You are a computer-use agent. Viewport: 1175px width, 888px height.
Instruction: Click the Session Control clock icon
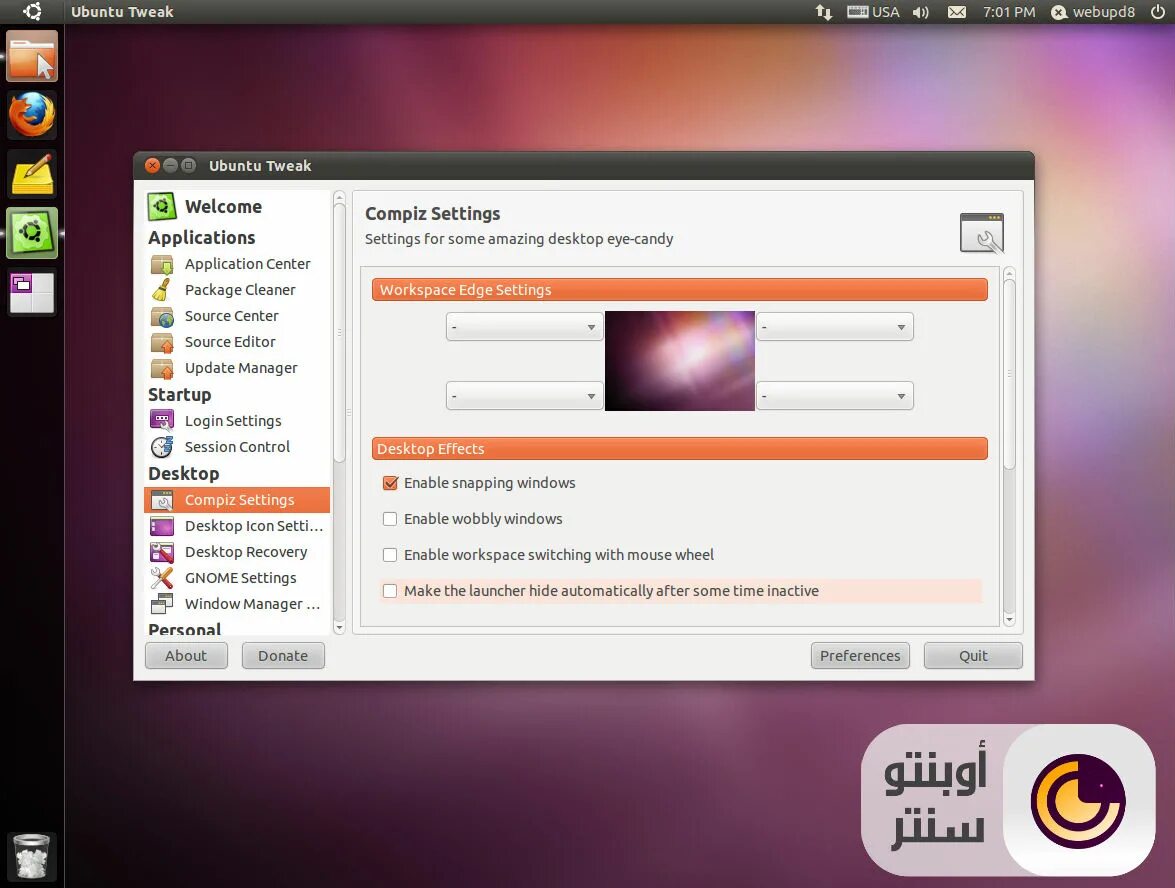(162, 447)
